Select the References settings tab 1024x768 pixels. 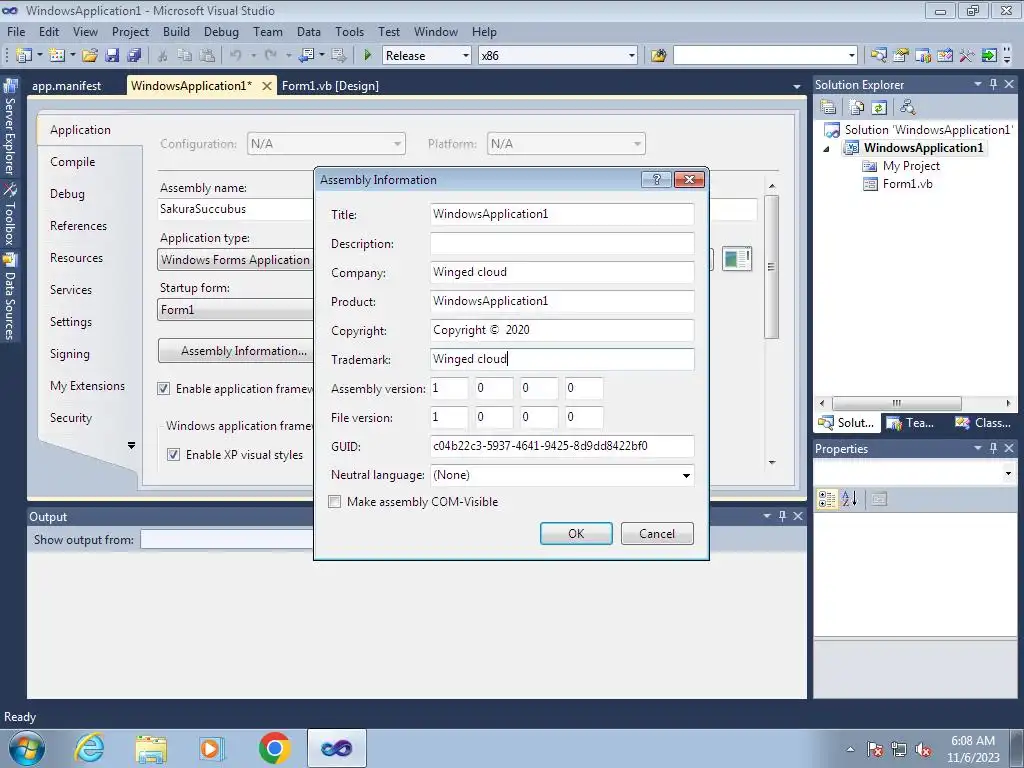coord(78,226)
